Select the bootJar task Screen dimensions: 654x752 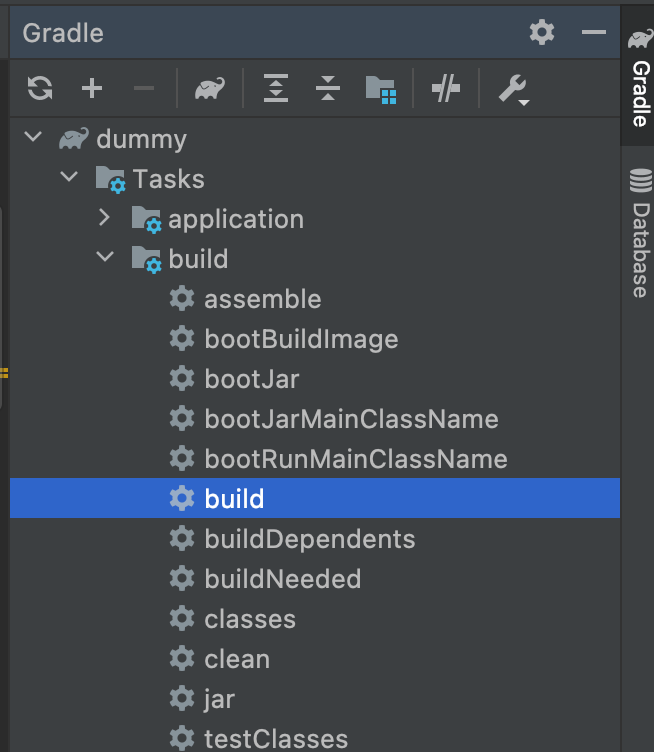[x=315, y=379]
